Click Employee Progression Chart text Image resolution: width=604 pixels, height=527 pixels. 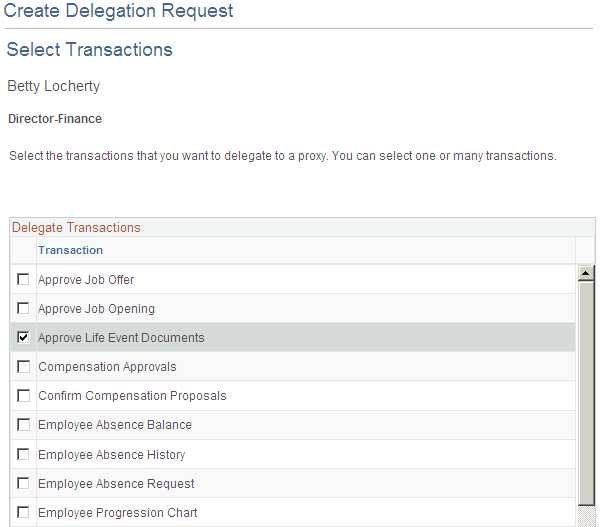coord(117,513)
